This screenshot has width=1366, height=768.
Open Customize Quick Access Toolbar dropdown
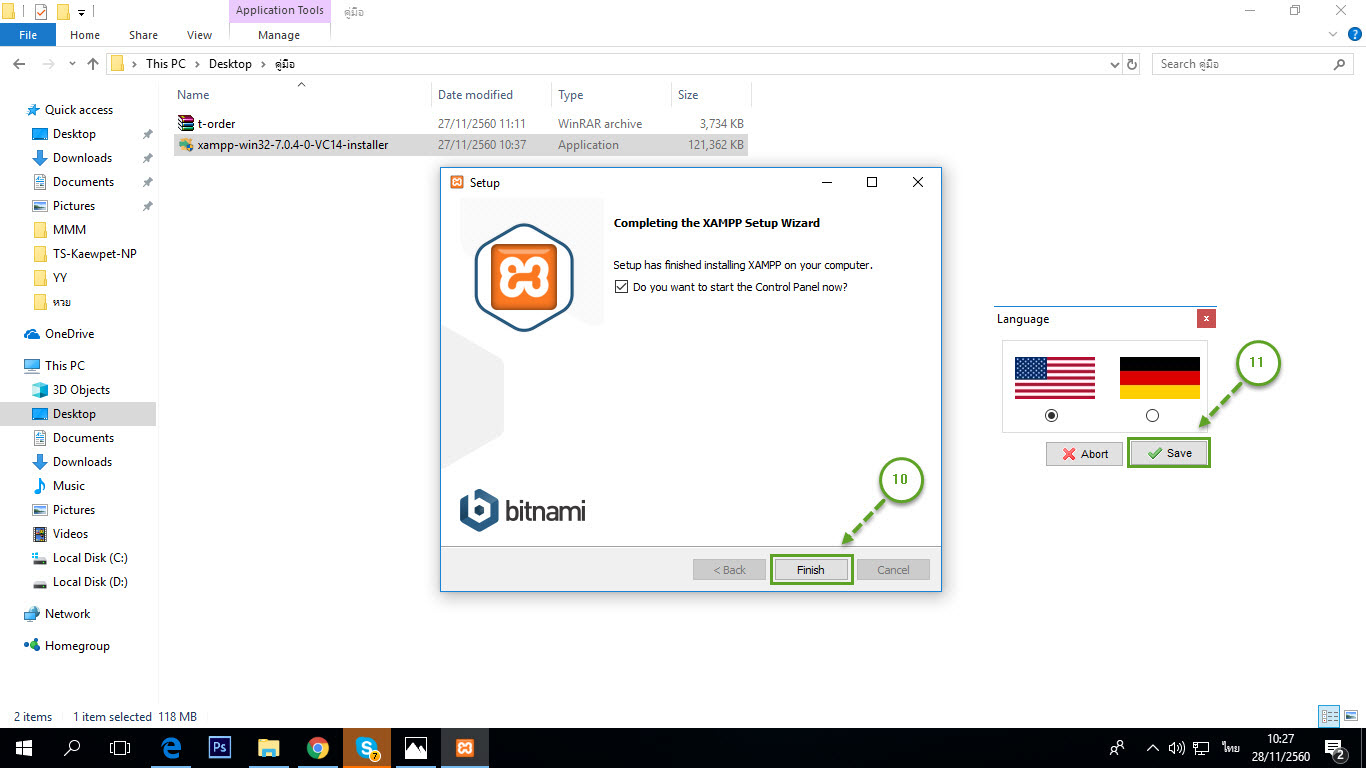(x=81, y=12)
